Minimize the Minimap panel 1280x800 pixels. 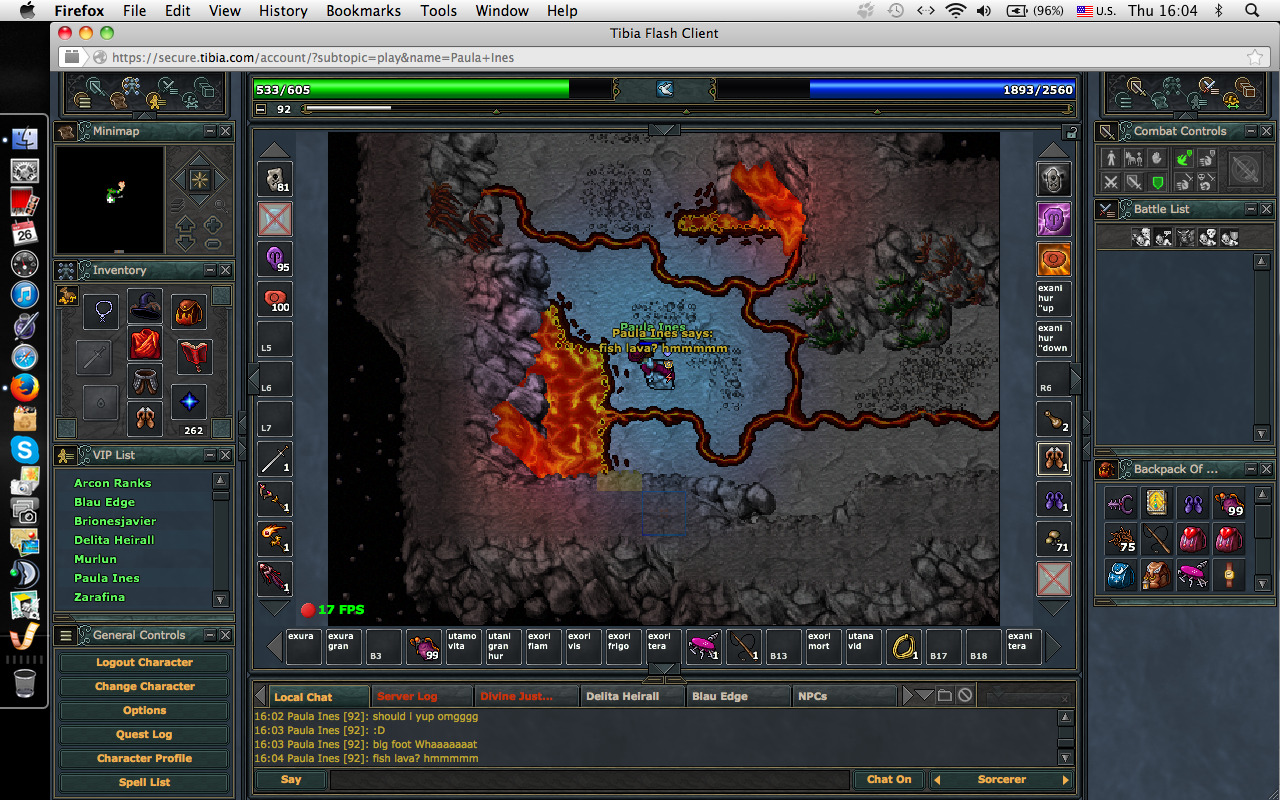click(x=210, y=131)
